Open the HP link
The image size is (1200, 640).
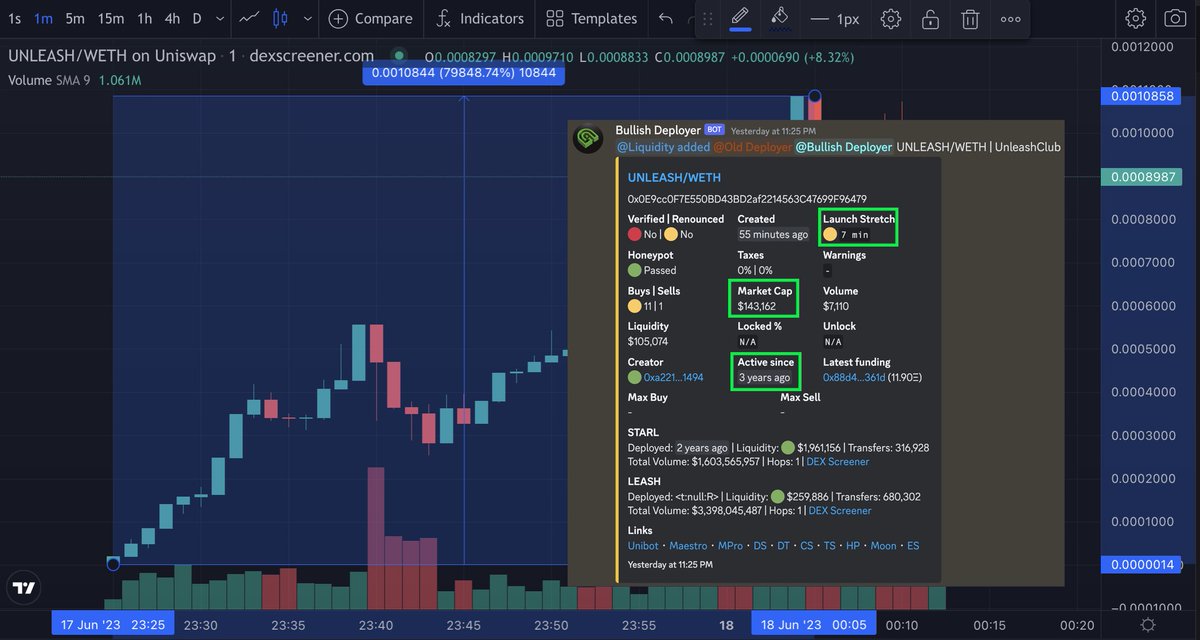(853, 546)
